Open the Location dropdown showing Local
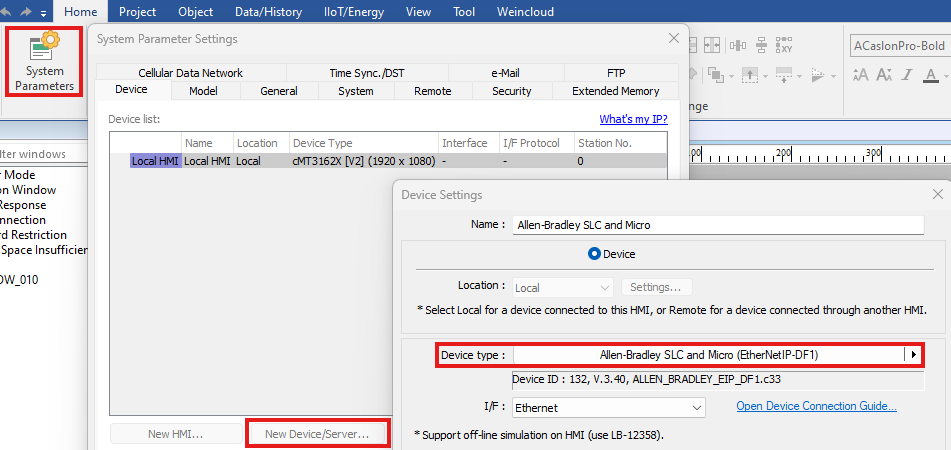Viewport: 951px width, 450px height. 563,287
